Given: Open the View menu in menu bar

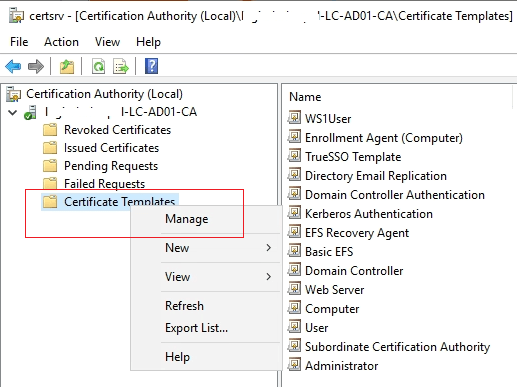Looking at the screenshot, I should click(x=107, y=42).
